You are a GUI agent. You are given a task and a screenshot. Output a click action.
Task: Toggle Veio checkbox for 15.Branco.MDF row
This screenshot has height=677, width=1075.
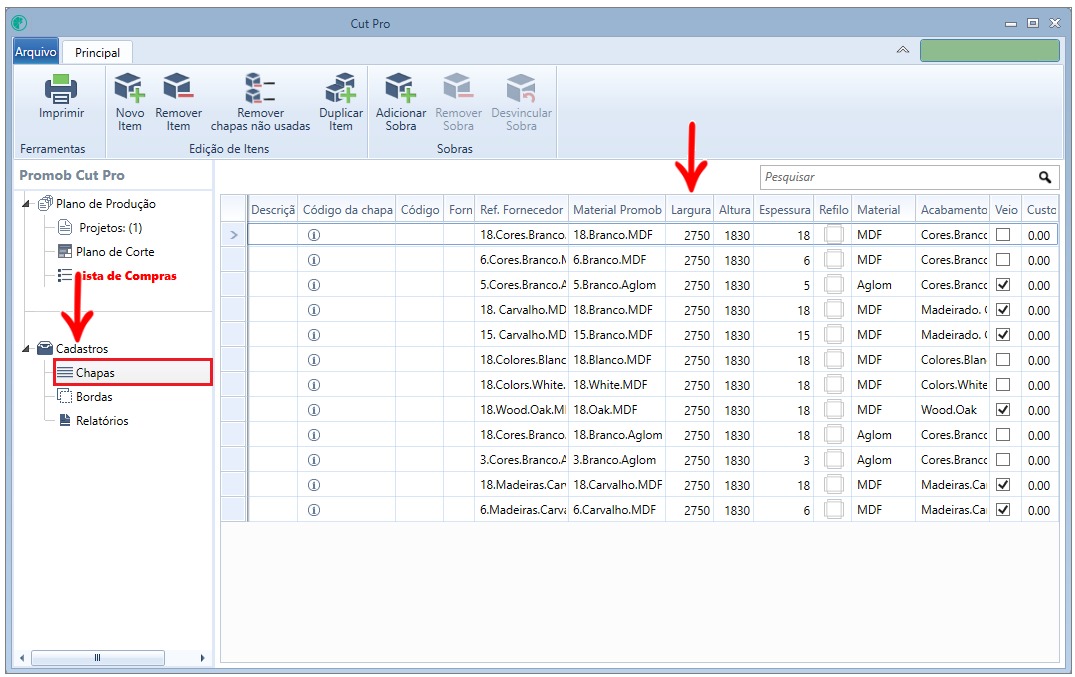point(1003,335)
